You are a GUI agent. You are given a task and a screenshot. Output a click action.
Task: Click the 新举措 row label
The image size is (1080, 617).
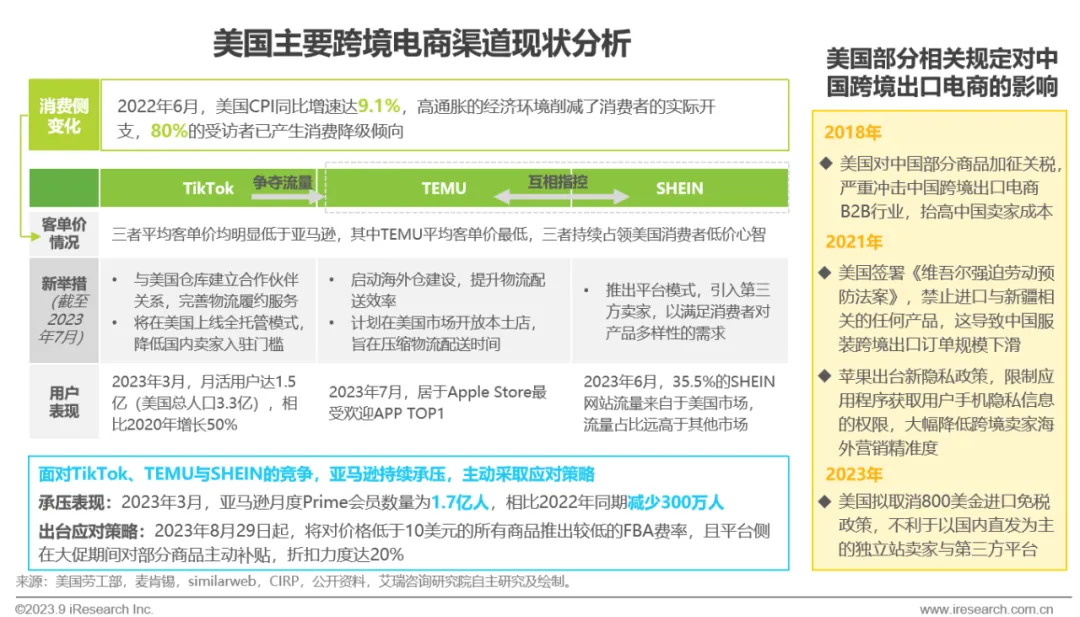[x=64, y=310]
